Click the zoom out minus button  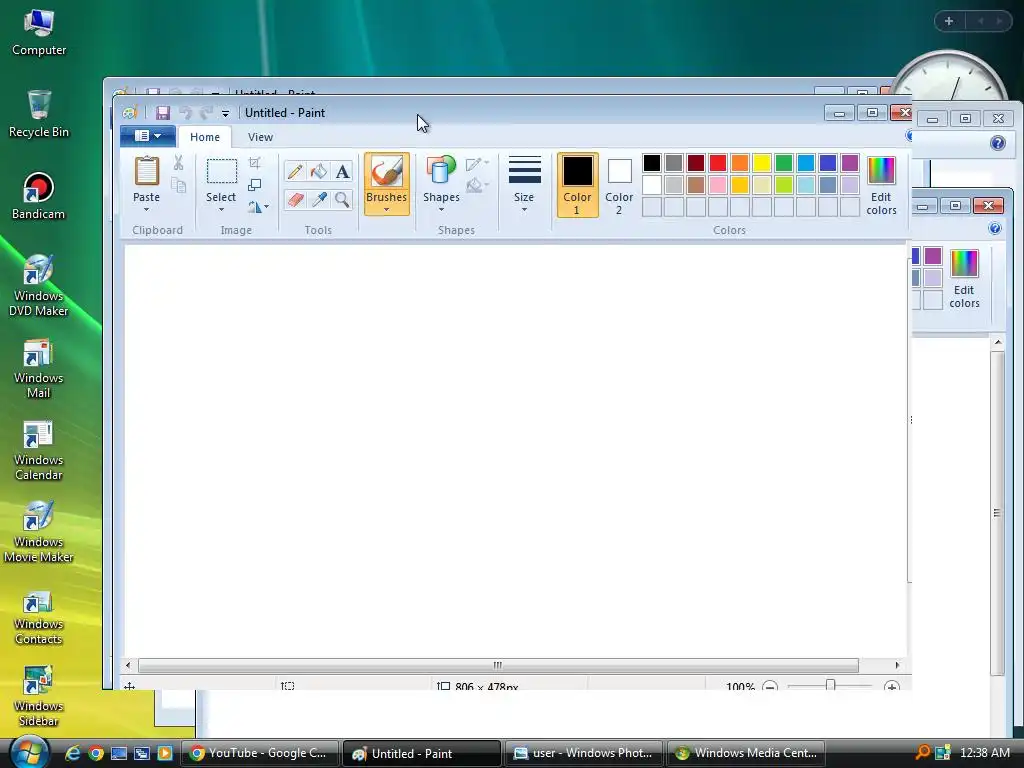(770, 686)
